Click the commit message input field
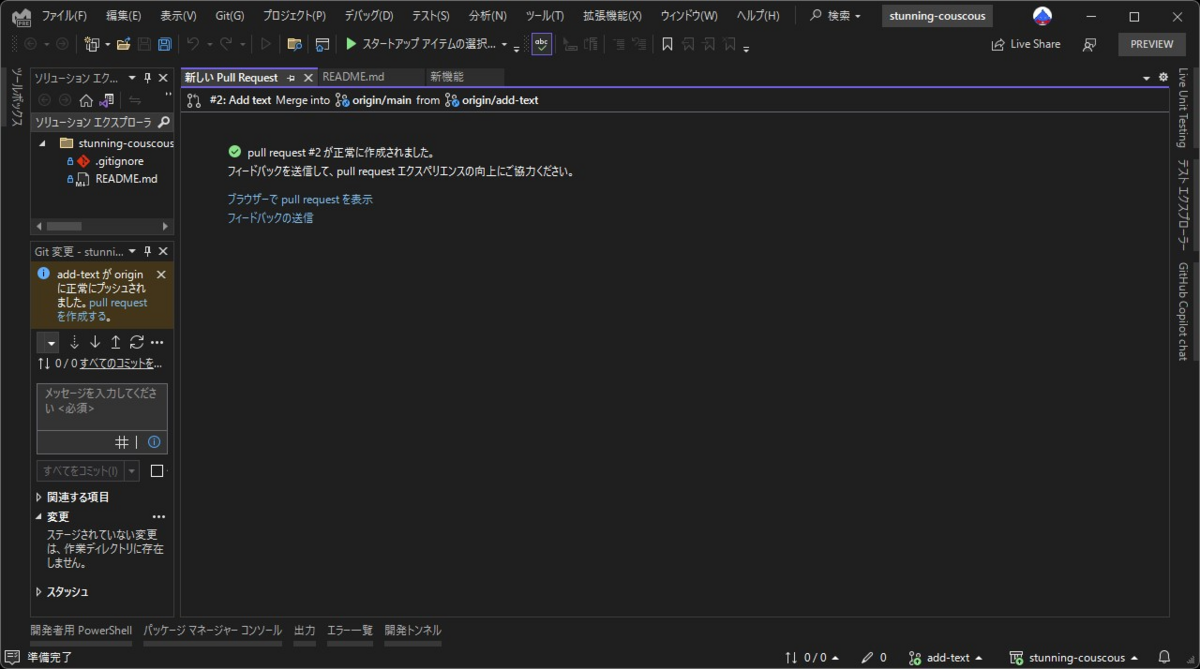Image resolution: width=1200 pixels, height=669 pixels. click(102, 407)
